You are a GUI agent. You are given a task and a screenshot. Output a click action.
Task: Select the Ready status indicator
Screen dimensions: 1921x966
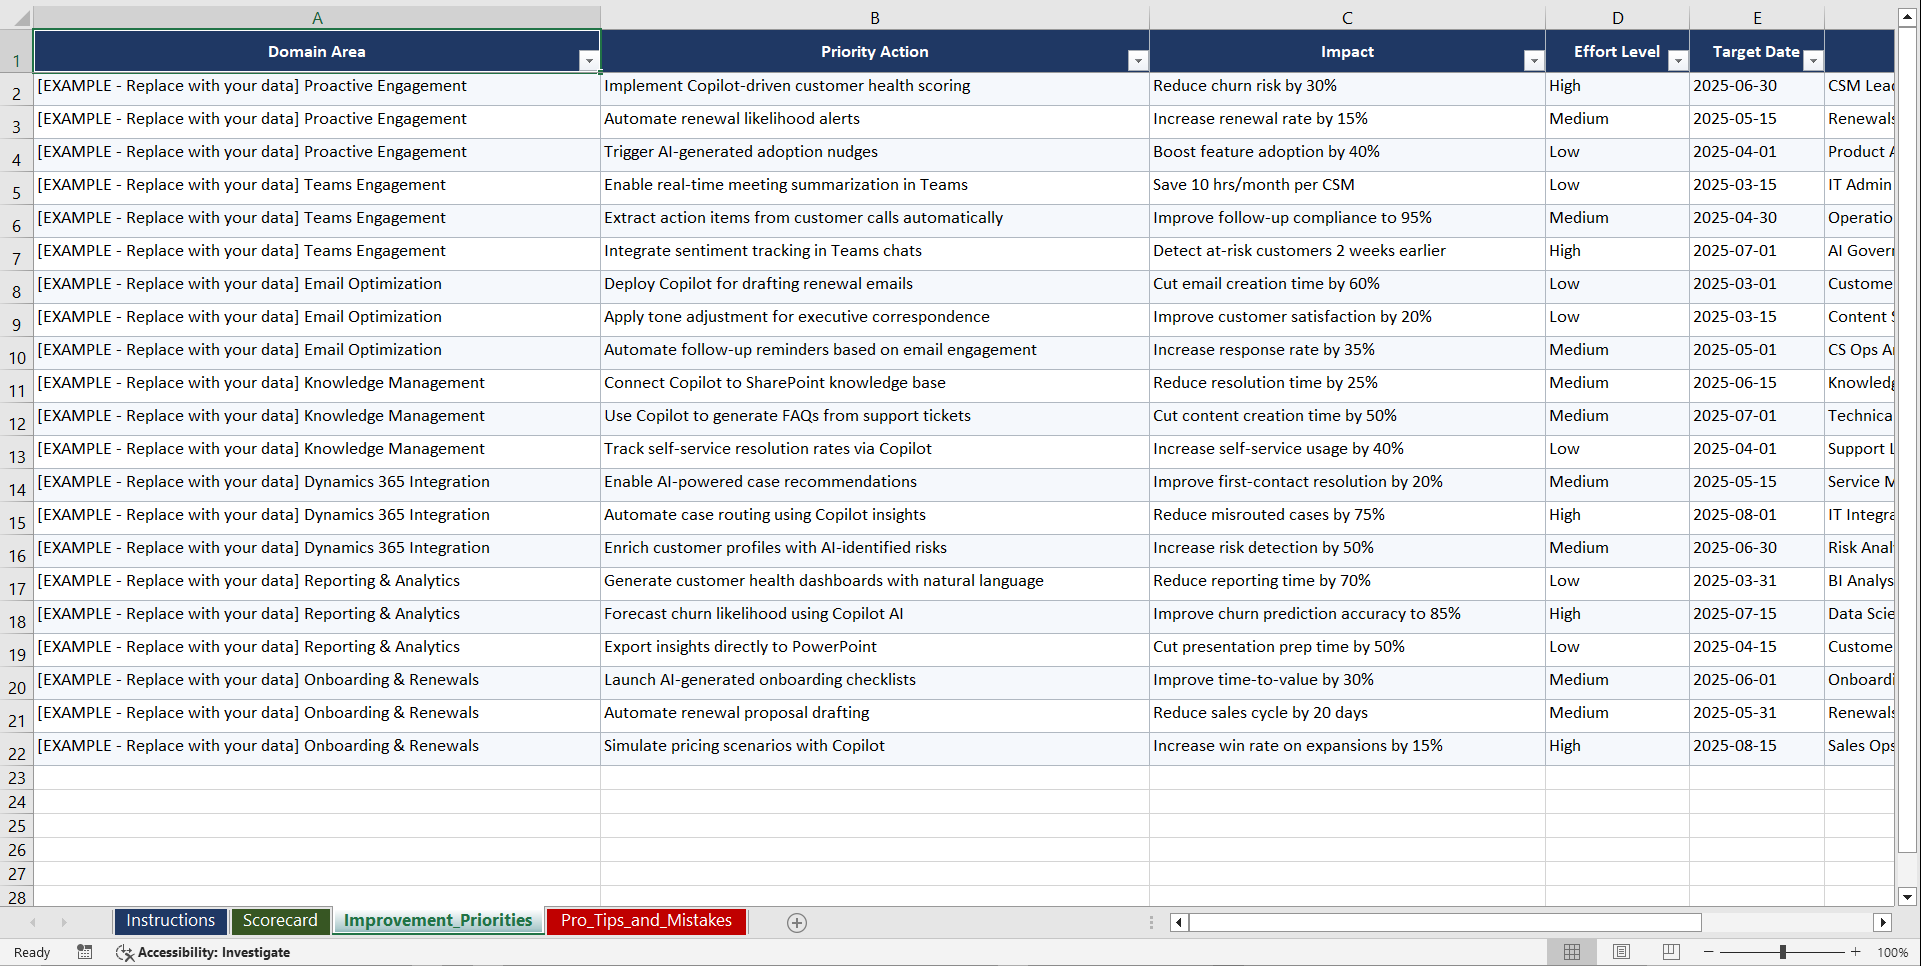coord(31,952)
